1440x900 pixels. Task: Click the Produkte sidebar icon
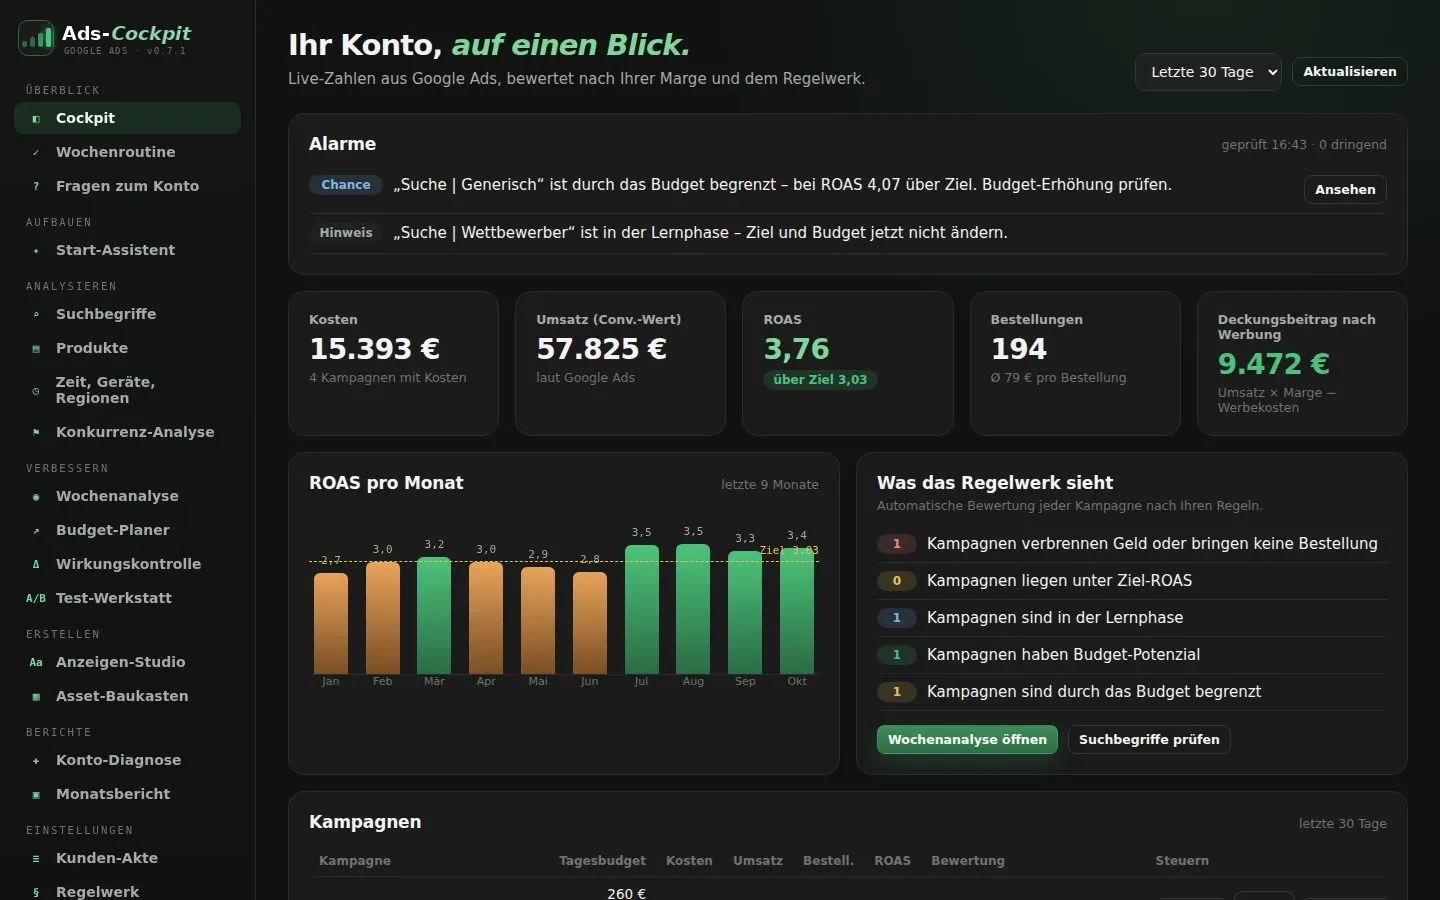[36, 348]
